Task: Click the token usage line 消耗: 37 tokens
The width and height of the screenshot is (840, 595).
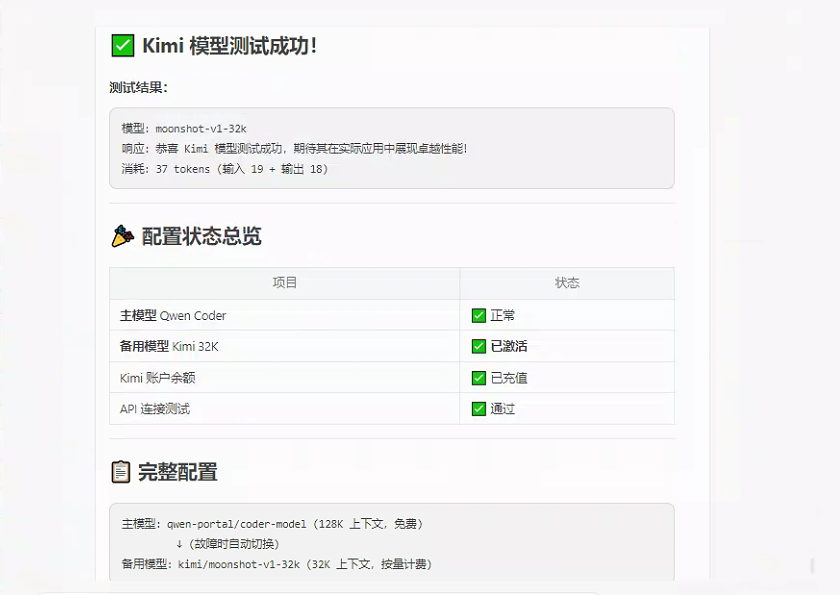Action: [224, 169]
